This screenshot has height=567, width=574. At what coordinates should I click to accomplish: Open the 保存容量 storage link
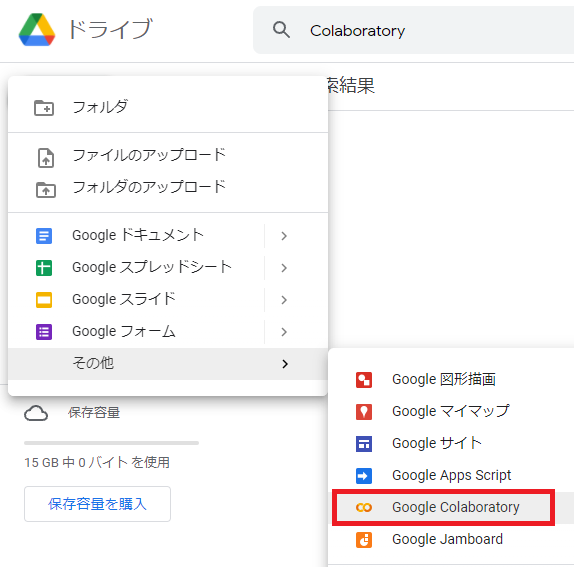point(94,413)
